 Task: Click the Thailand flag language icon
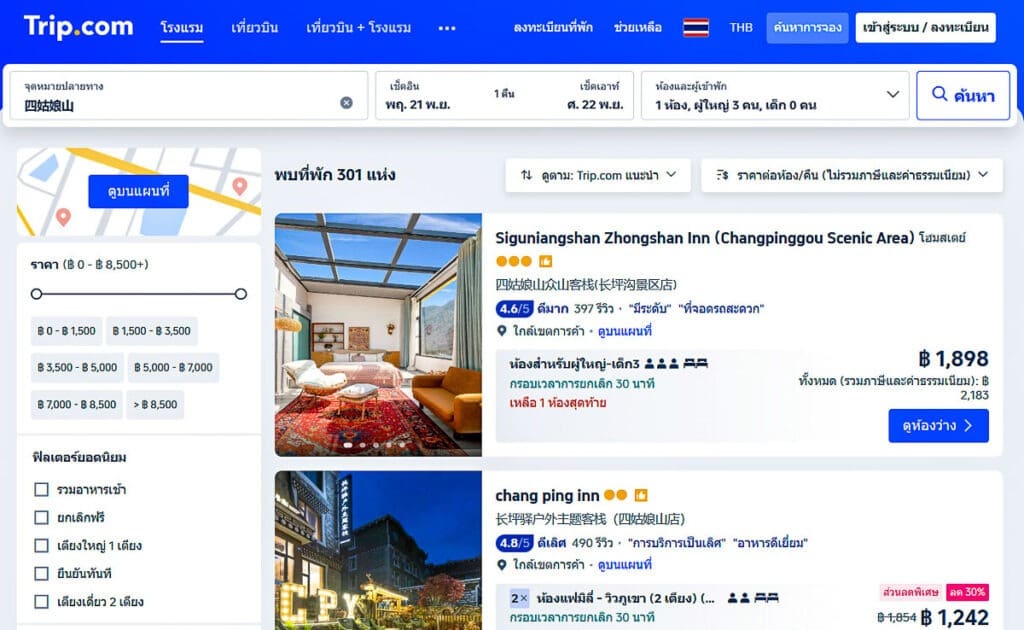[696, 27]
